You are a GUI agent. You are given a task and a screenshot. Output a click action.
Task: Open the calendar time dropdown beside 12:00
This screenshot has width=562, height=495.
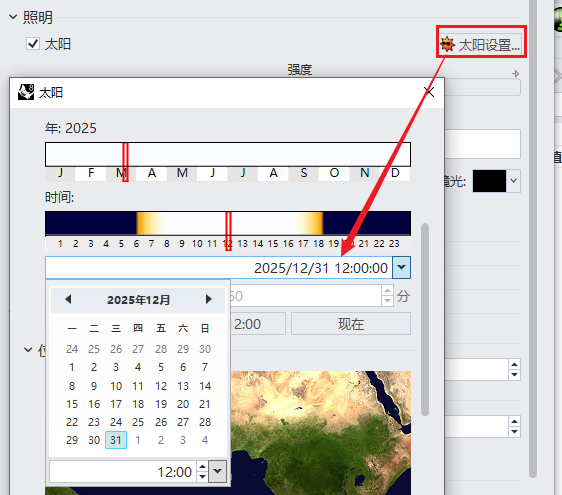pyautogui.click(x=218, y=471)
